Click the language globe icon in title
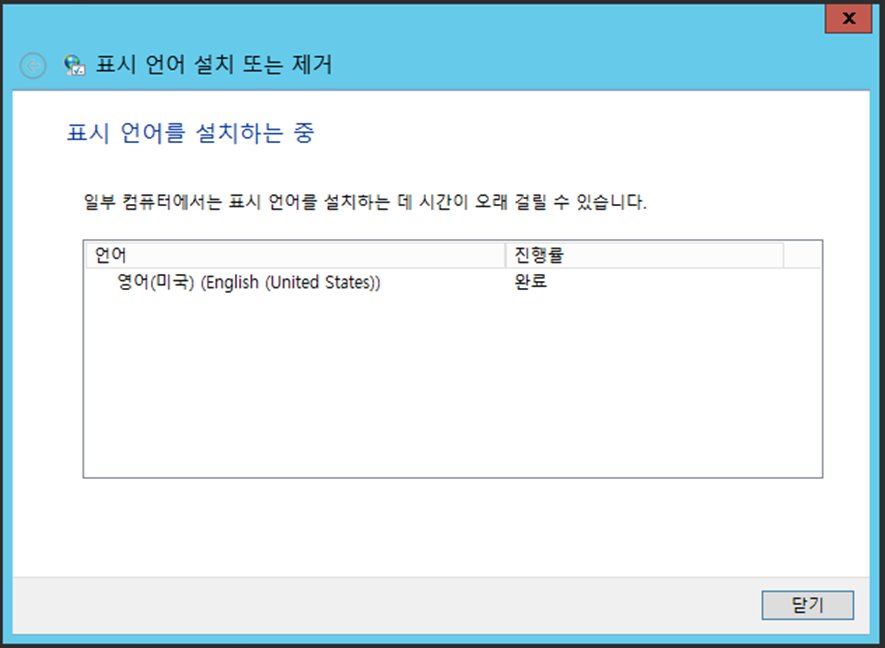This screenshot has width=885, height=648. point(74,65)
